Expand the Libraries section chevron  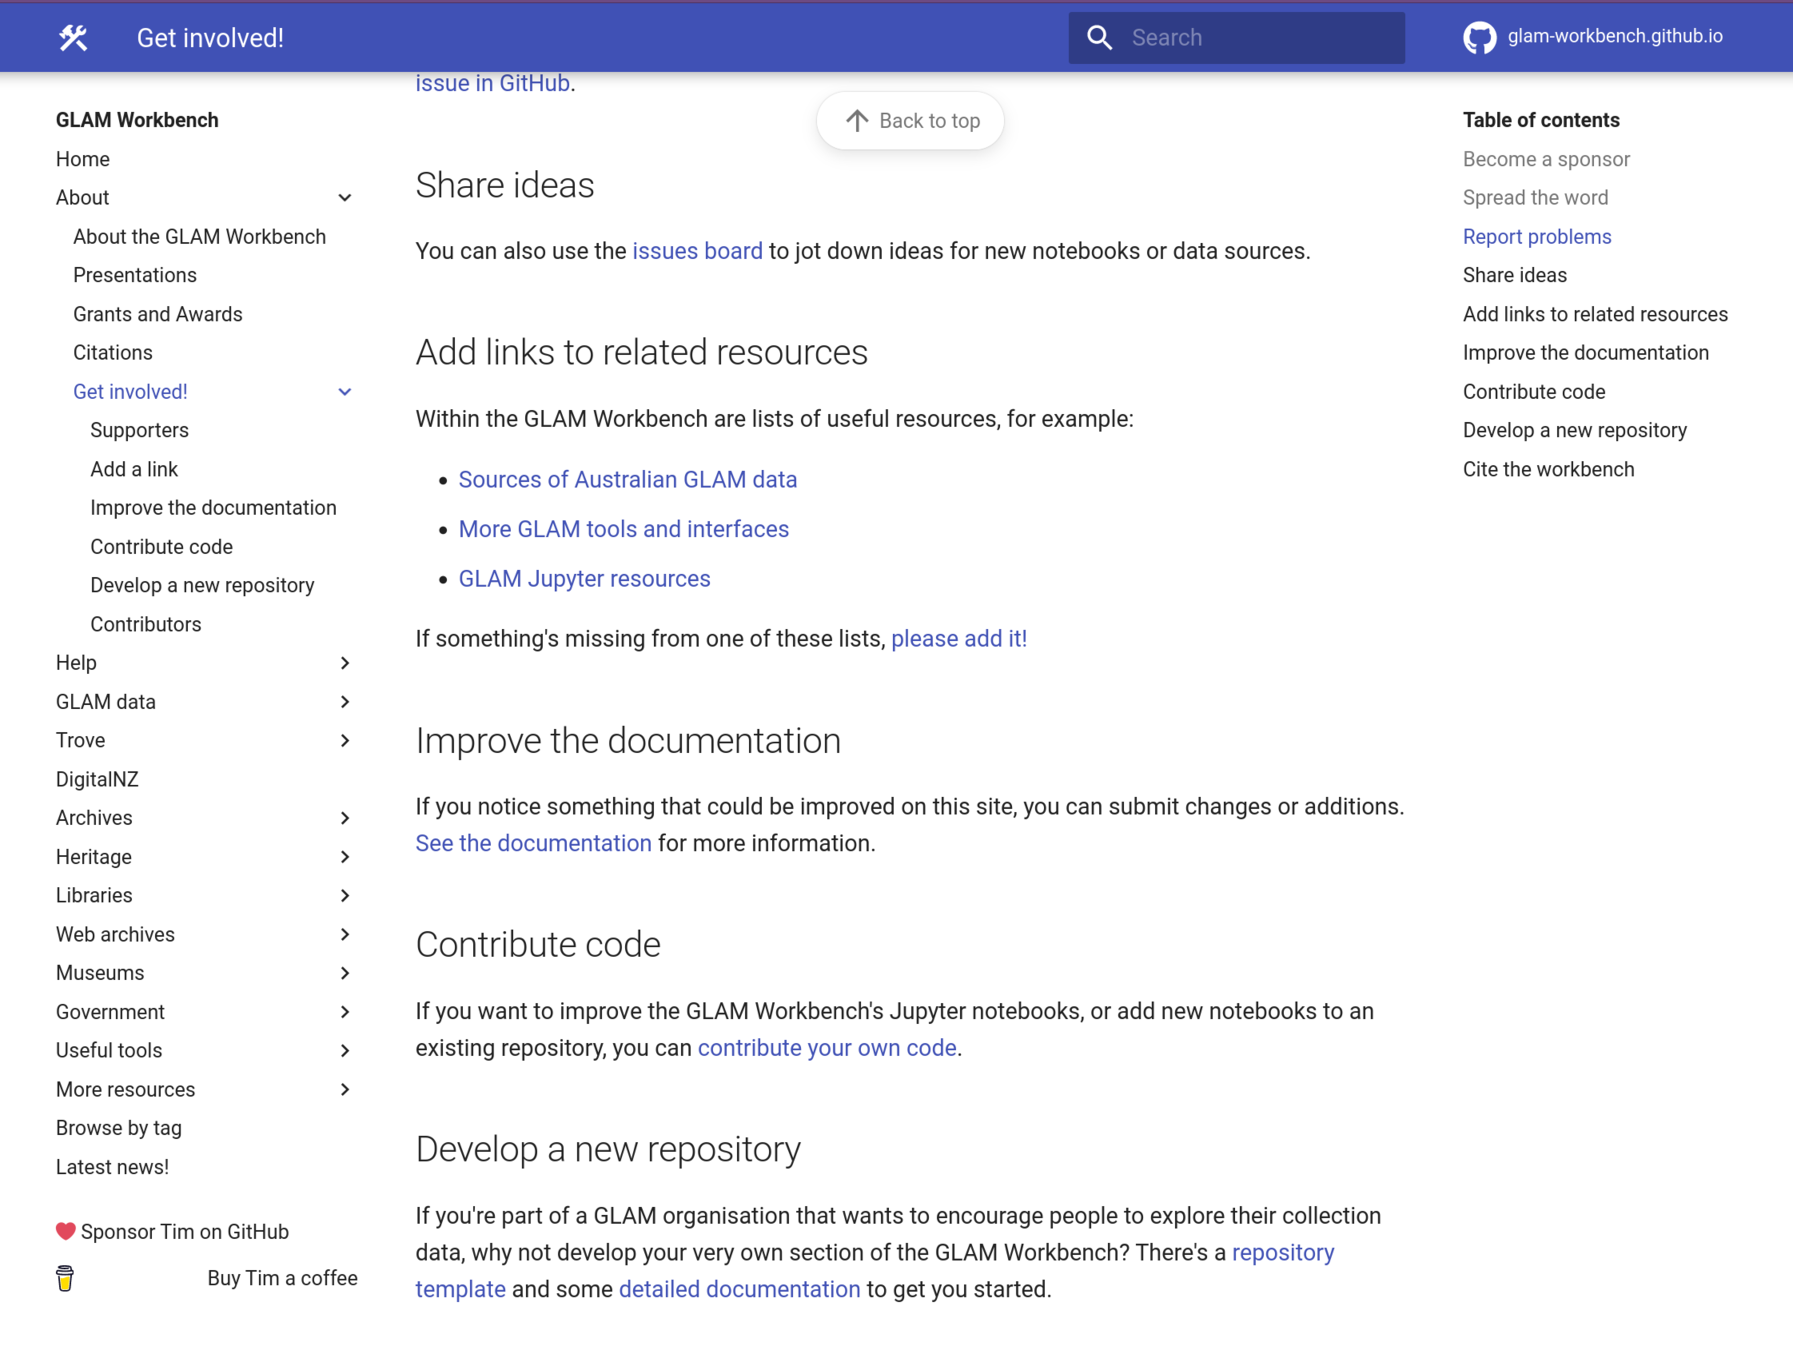pos(345,896)
